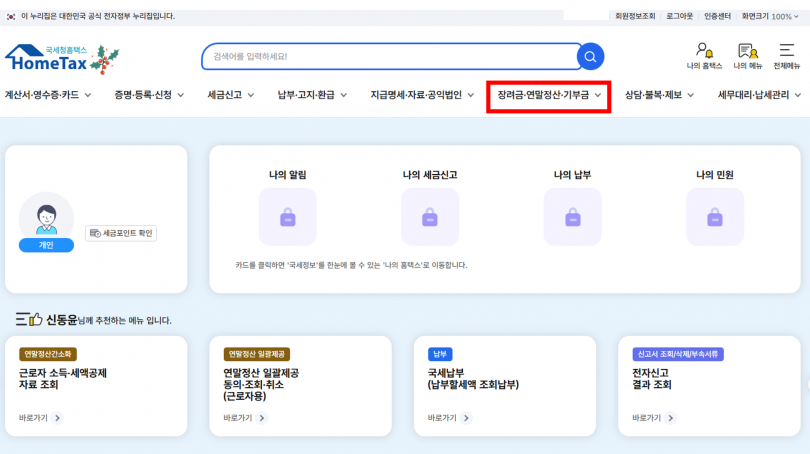This screenshot has height=454, width=810.
Task: Click the 개인 profile avatar
Action: 46,218
